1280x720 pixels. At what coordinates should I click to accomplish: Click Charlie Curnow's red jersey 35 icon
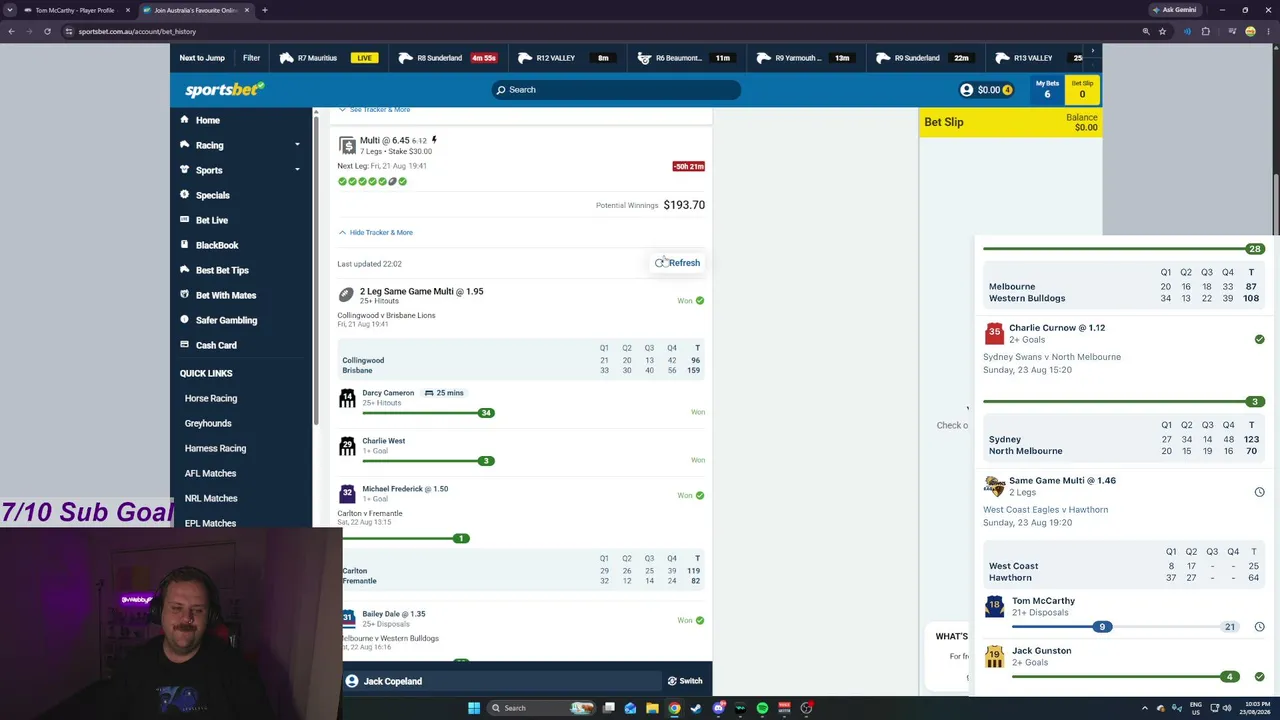point(994,333)
